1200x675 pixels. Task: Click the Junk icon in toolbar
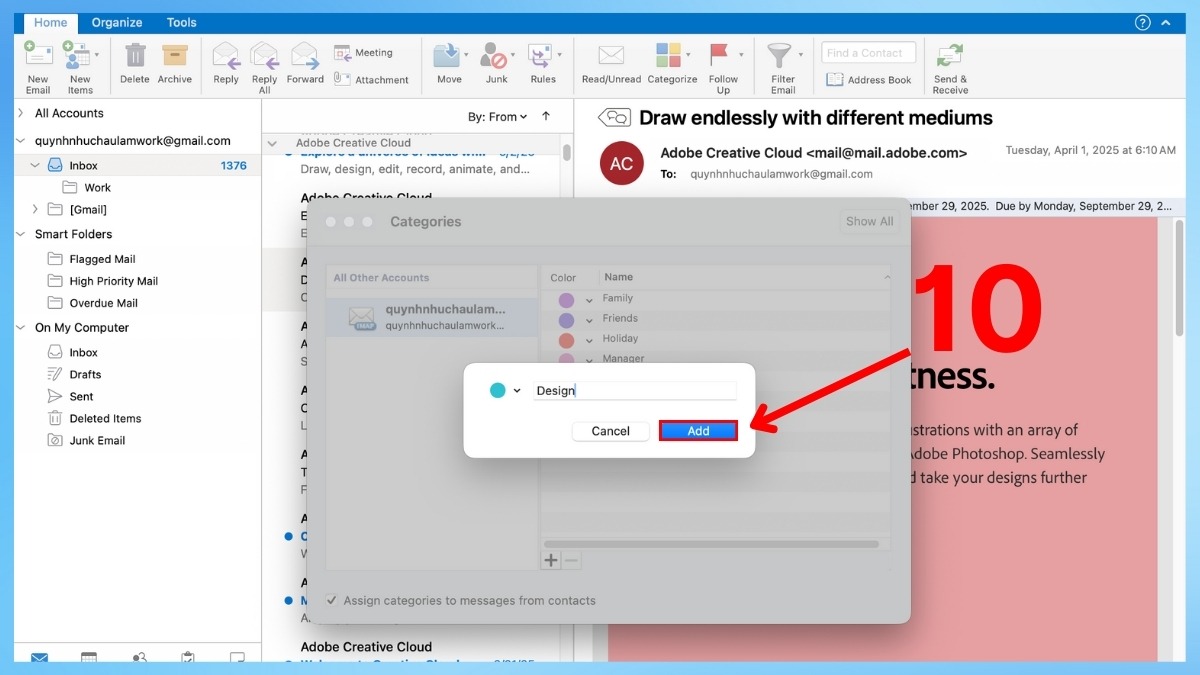494,58
